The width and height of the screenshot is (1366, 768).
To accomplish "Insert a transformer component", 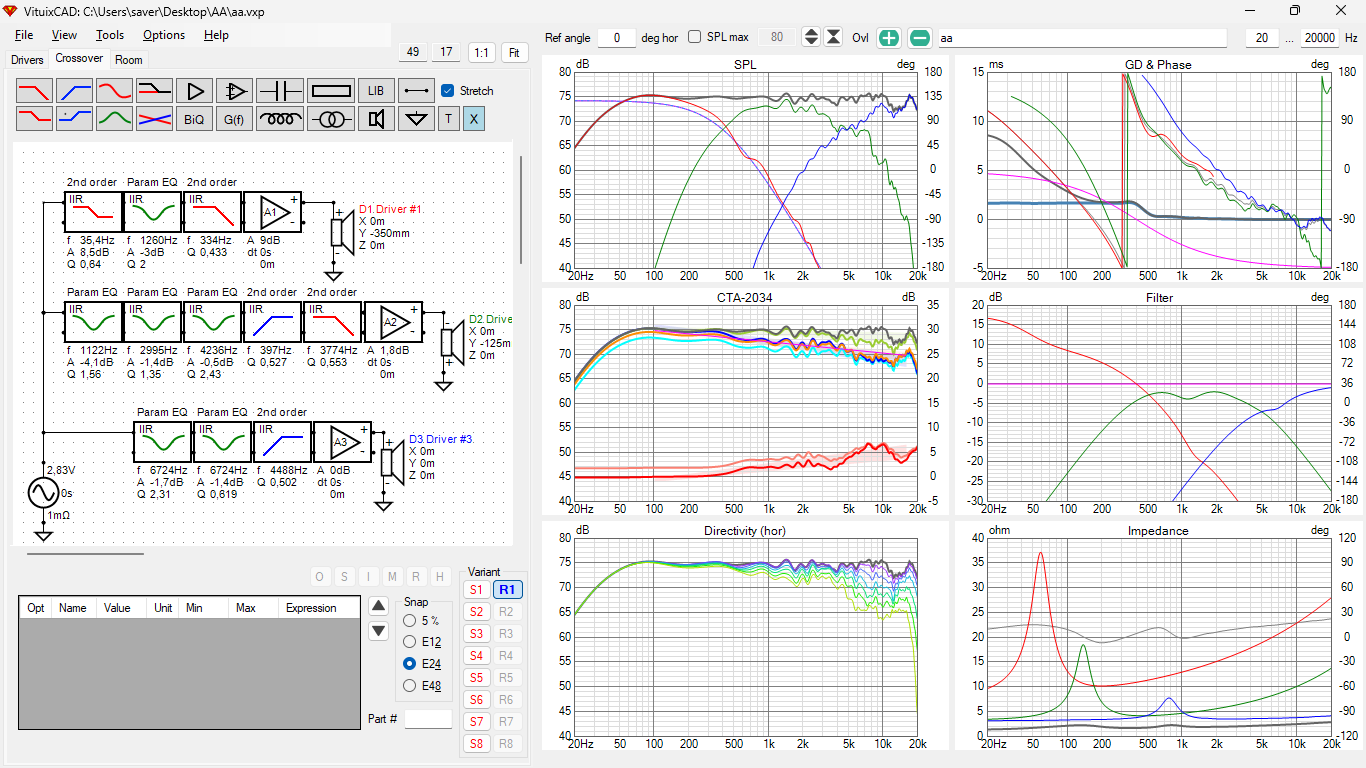I will coord(330,119).
